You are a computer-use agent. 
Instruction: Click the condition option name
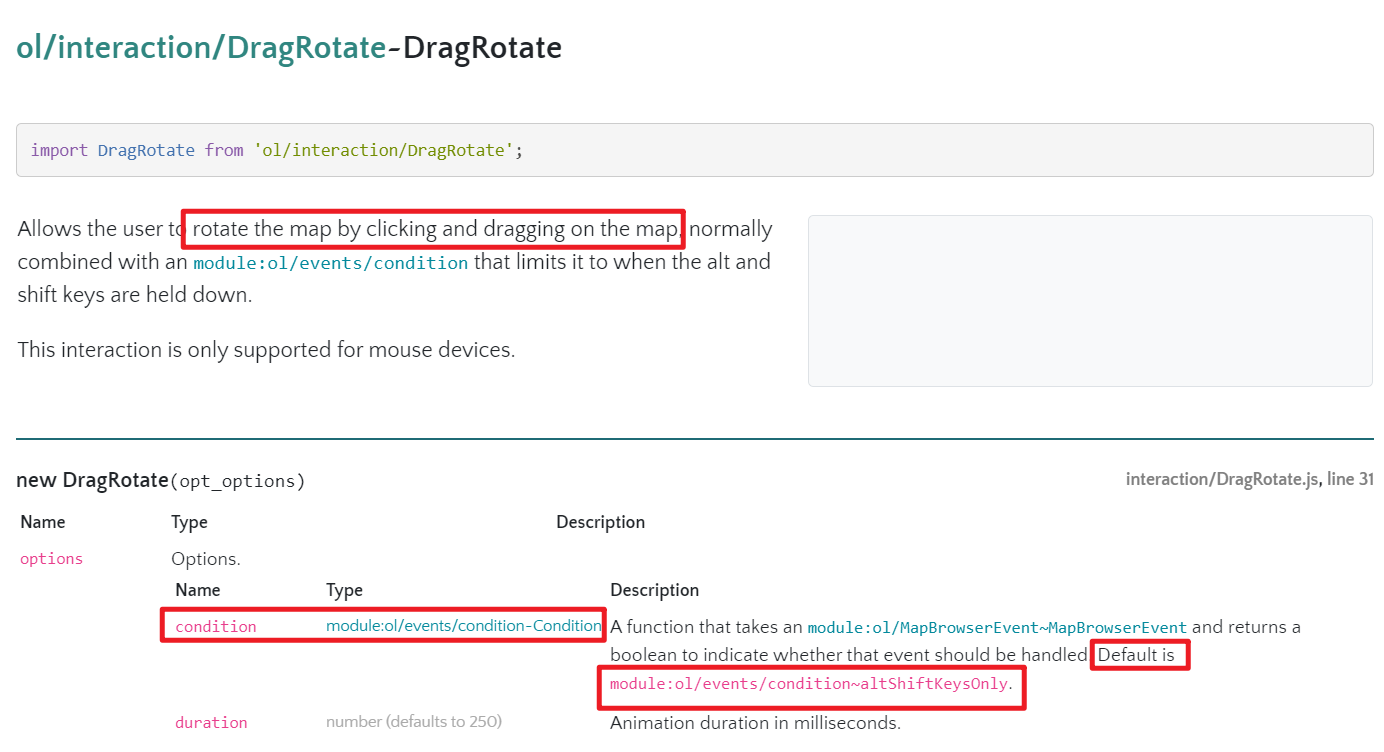tap(215, 627)
